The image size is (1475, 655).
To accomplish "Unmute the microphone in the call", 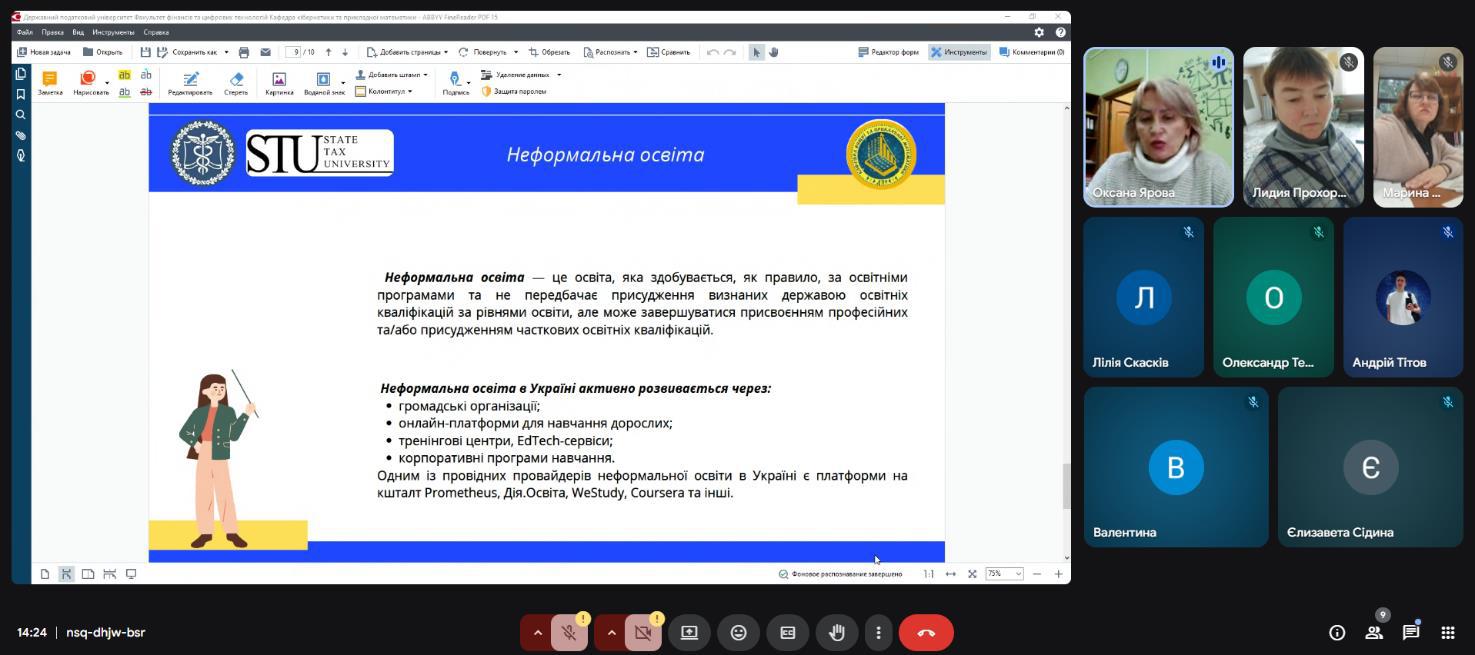I will click(569, 632).
